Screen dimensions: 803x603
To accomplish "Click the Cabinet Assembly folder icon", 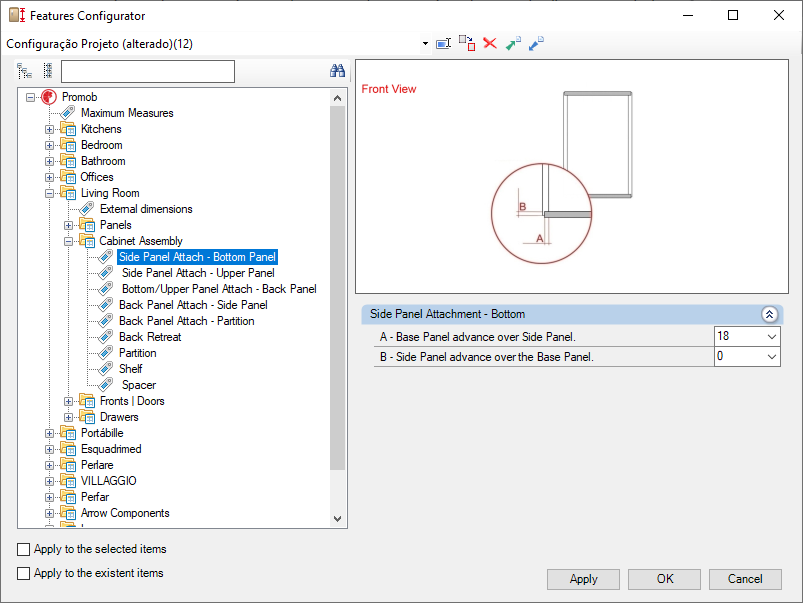I will click(x=87, y=240).
